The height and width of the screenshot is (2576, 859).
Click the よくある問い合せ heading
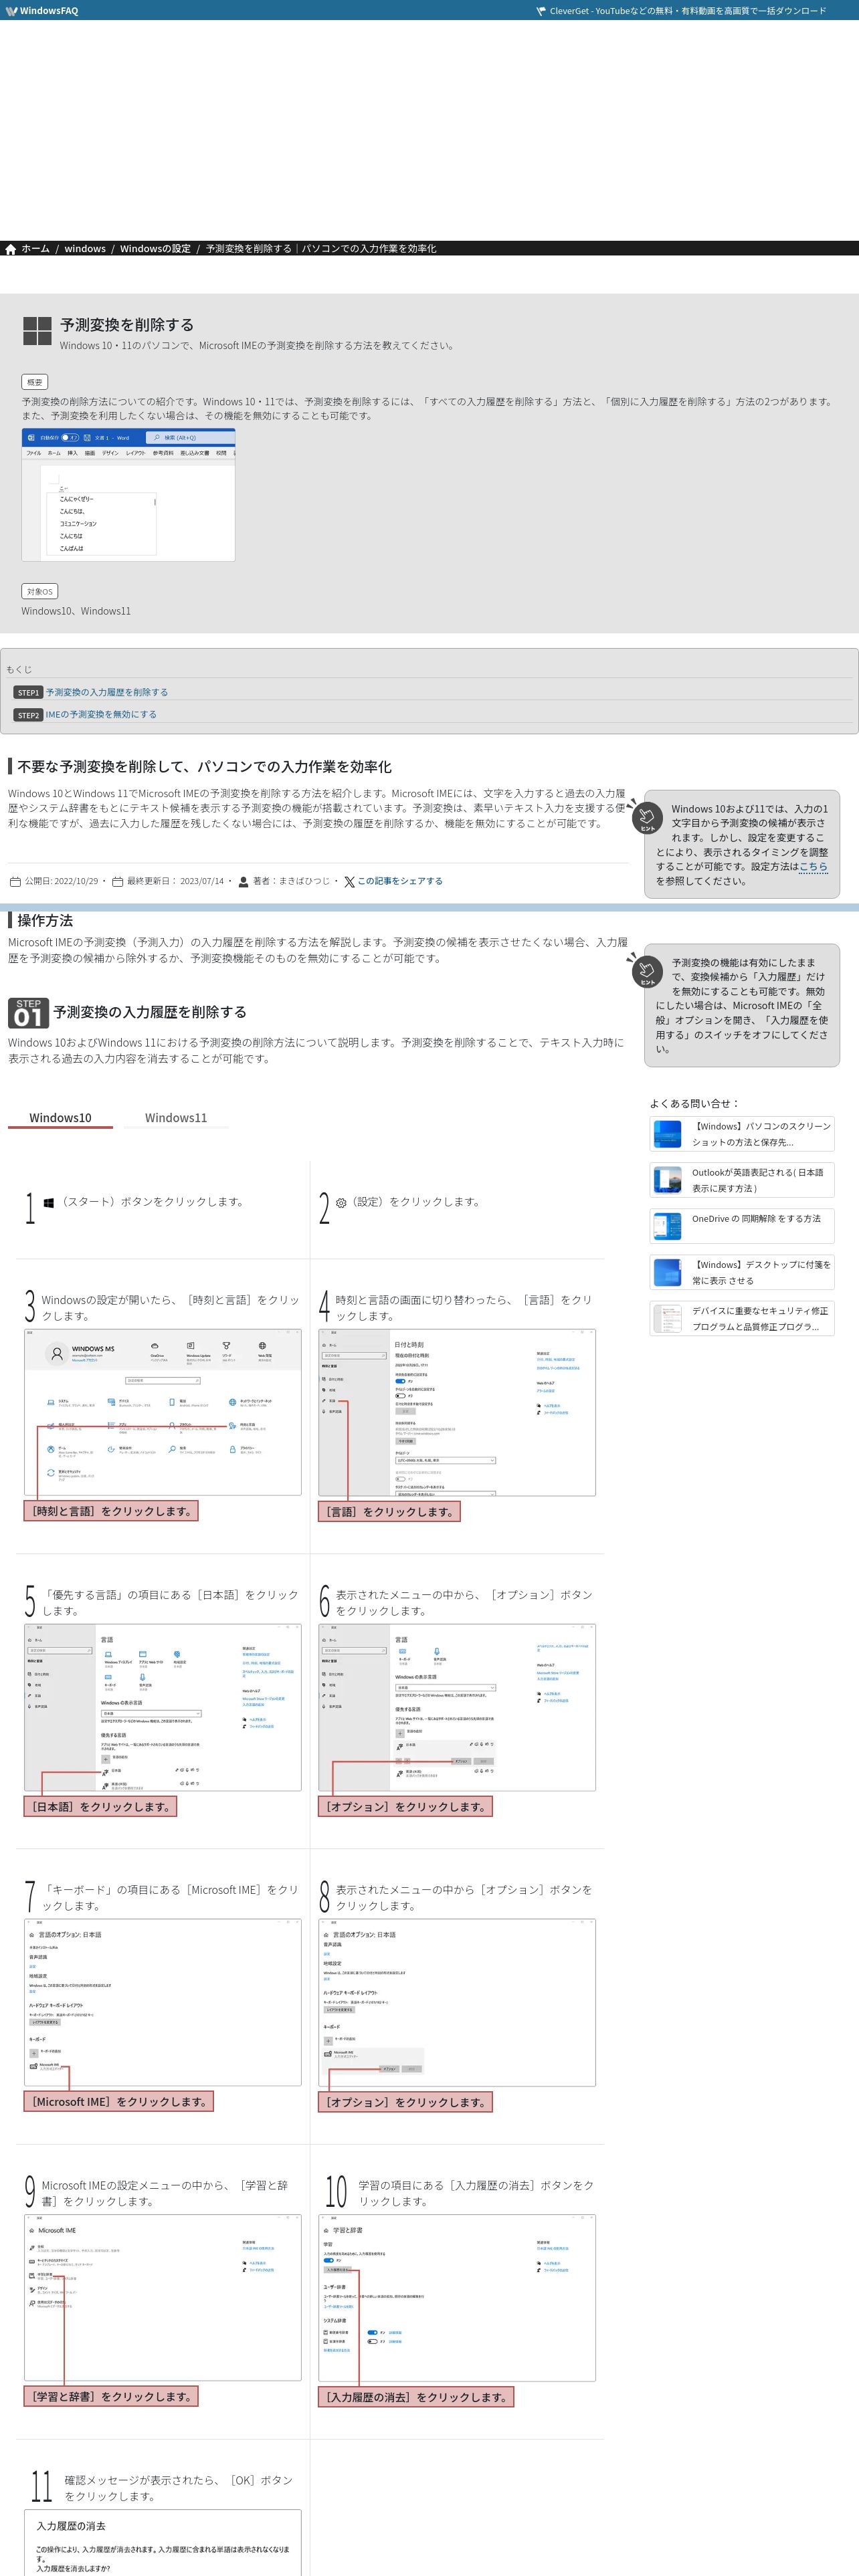pos(695,1104)
